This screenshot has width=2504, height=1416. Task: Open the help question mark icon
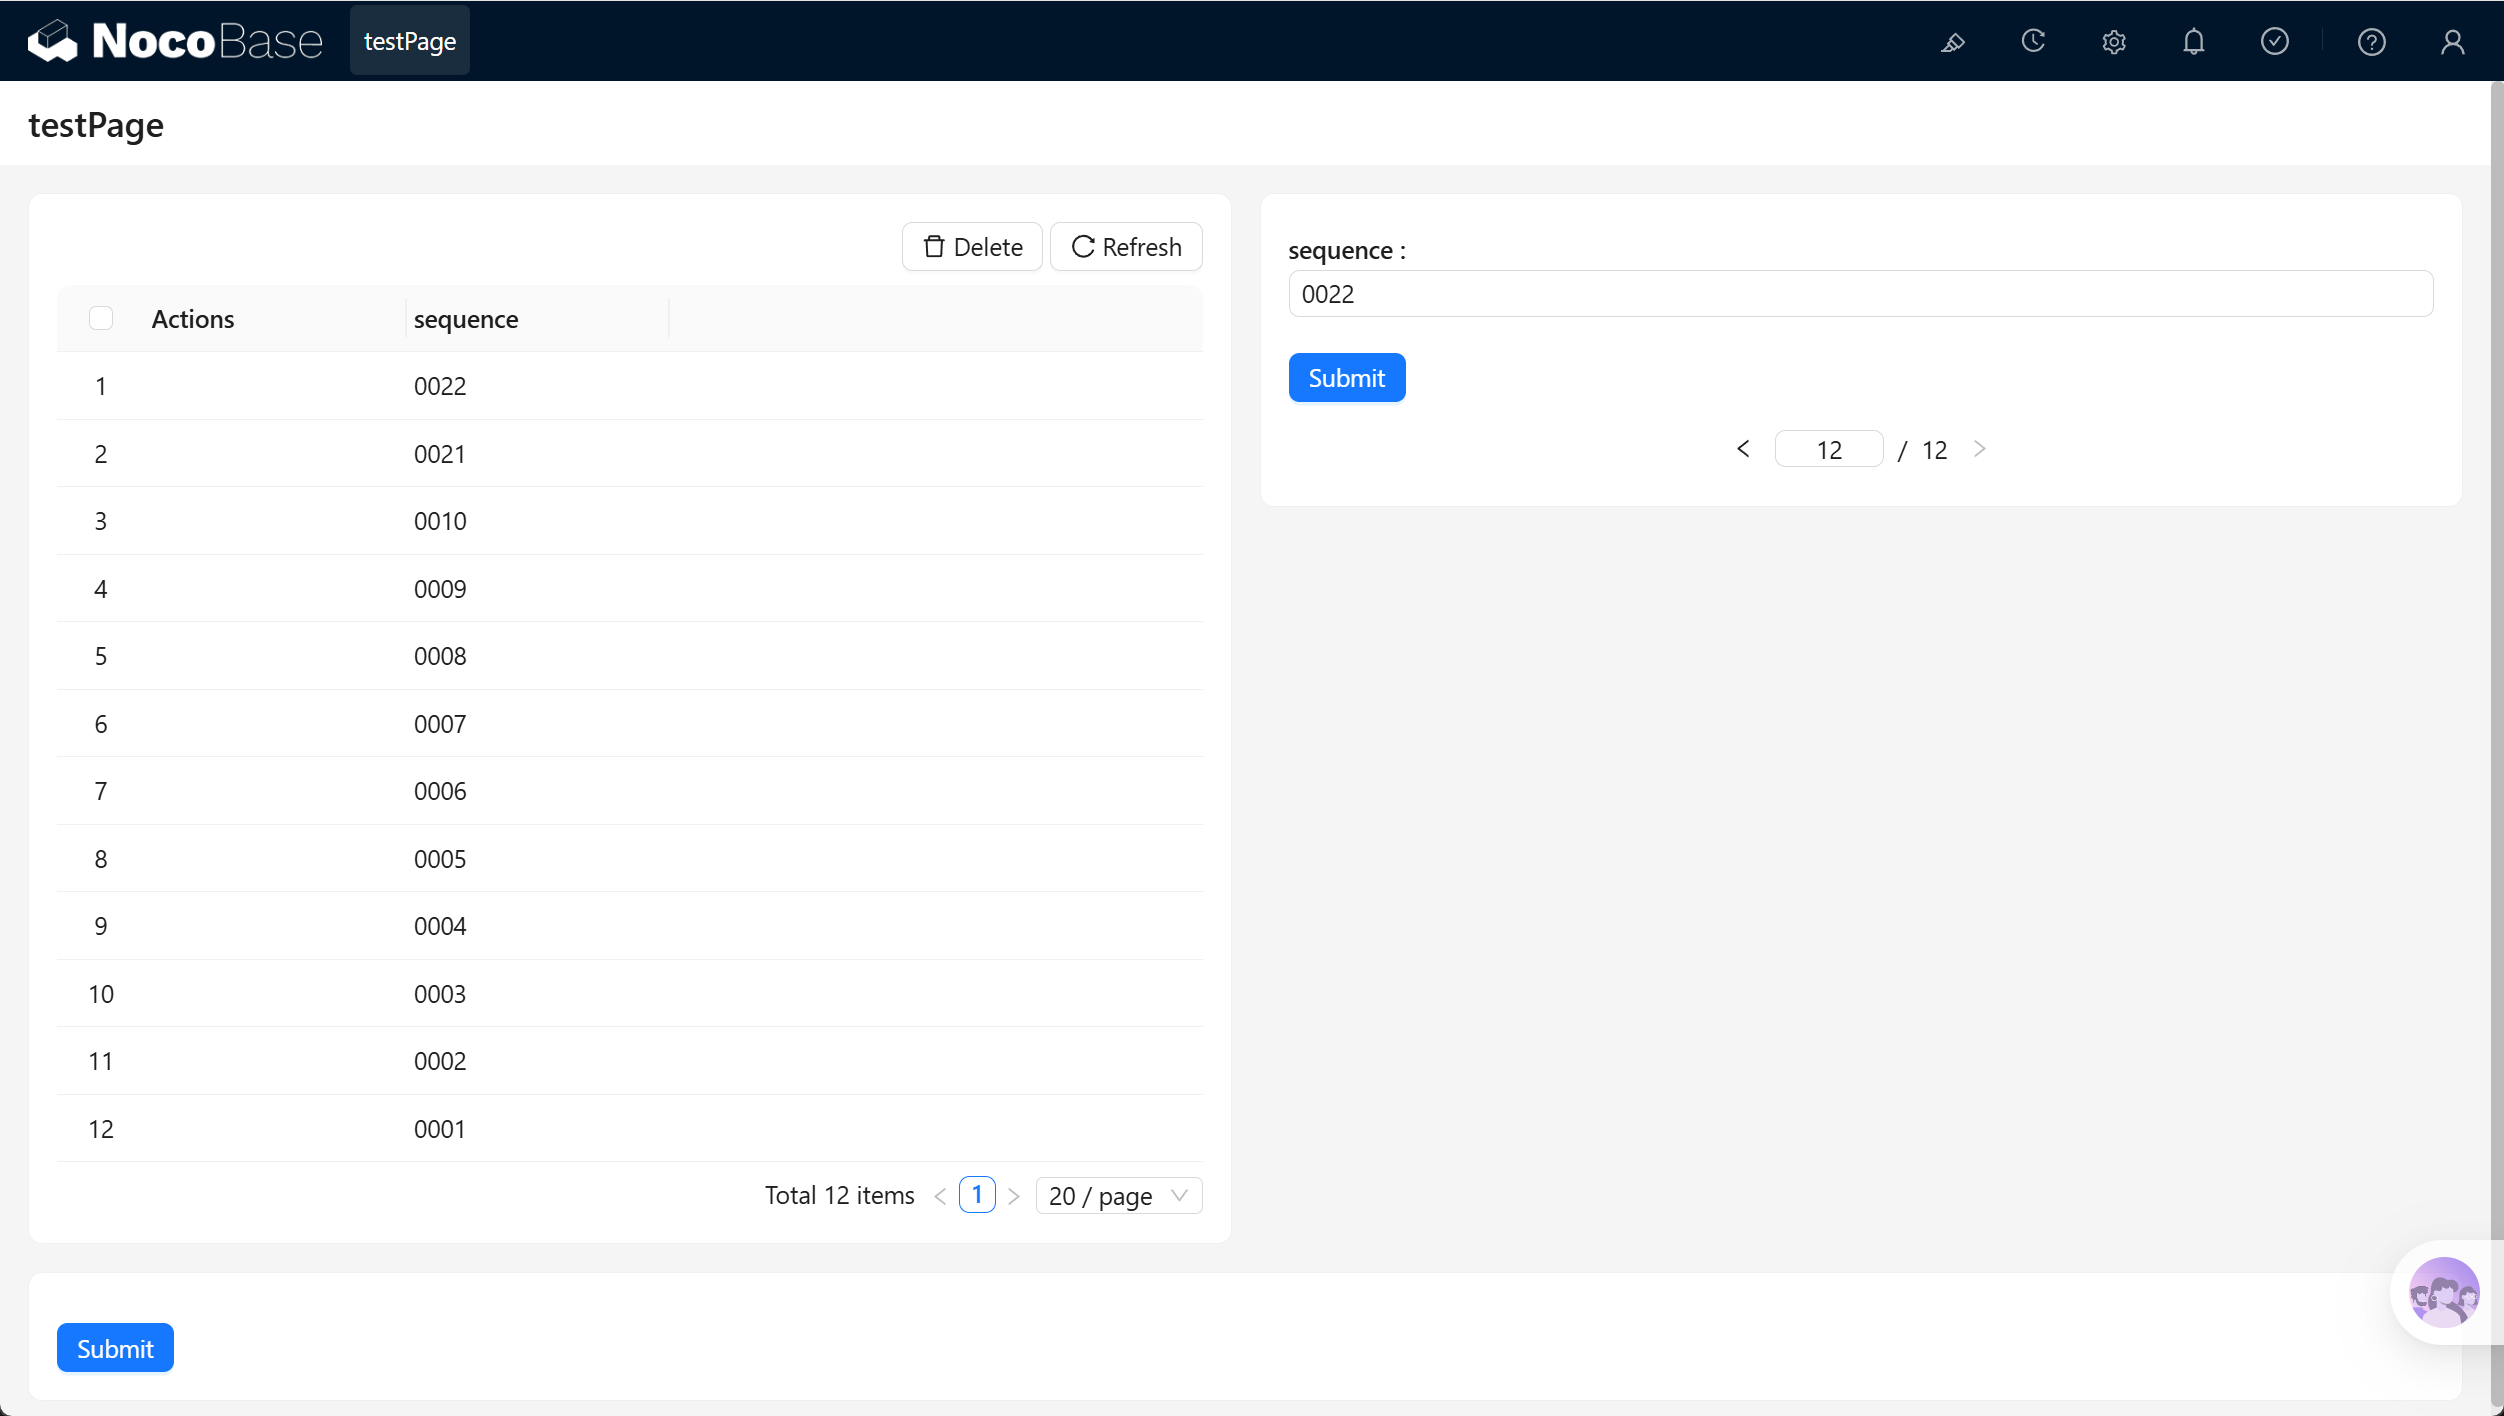pos(2372,42)
